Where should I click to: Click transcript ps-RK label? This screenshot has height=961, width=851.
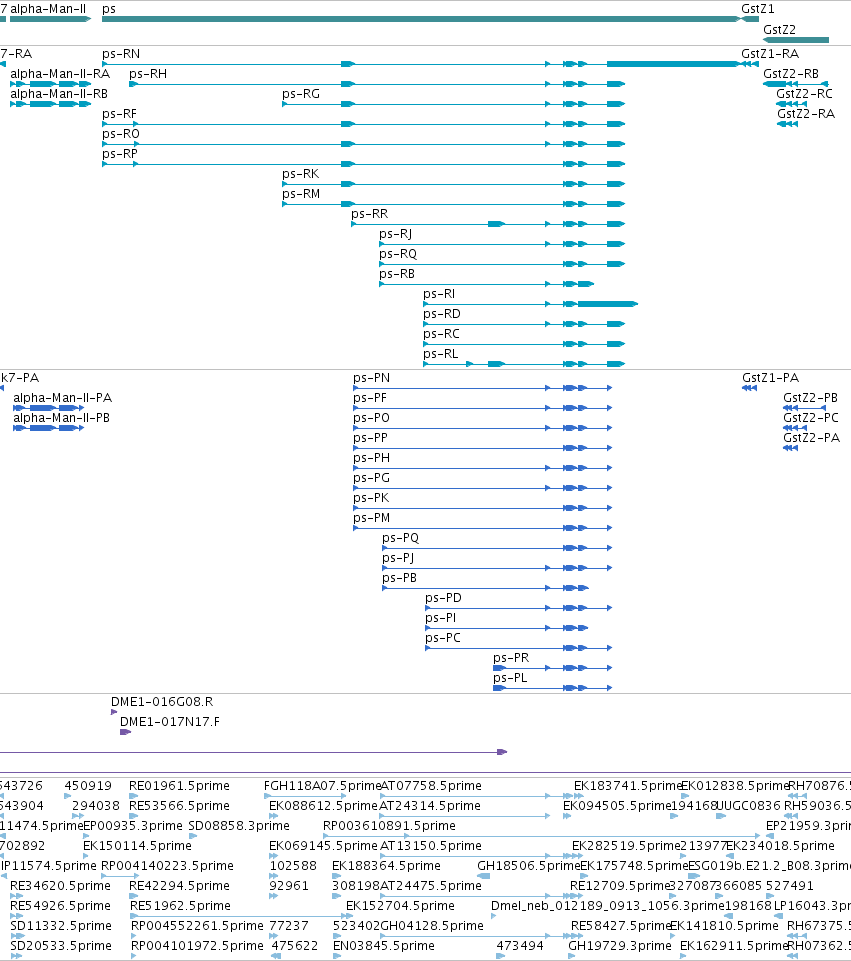click(301, 174)
